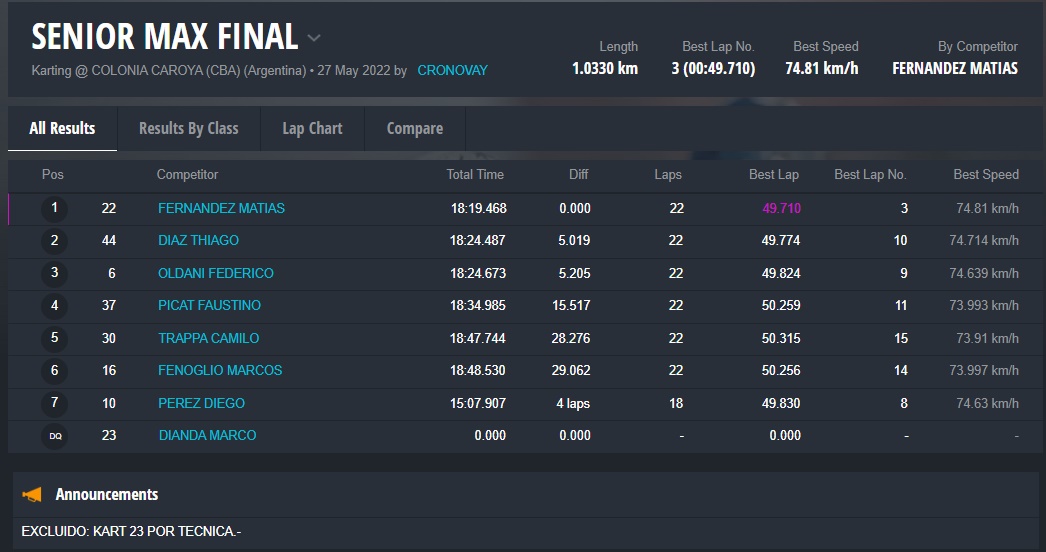Viewport: 1046px width, 552px height.
Task: Open the CRONOVAY organizer link
Action: [x=452, y=71]
